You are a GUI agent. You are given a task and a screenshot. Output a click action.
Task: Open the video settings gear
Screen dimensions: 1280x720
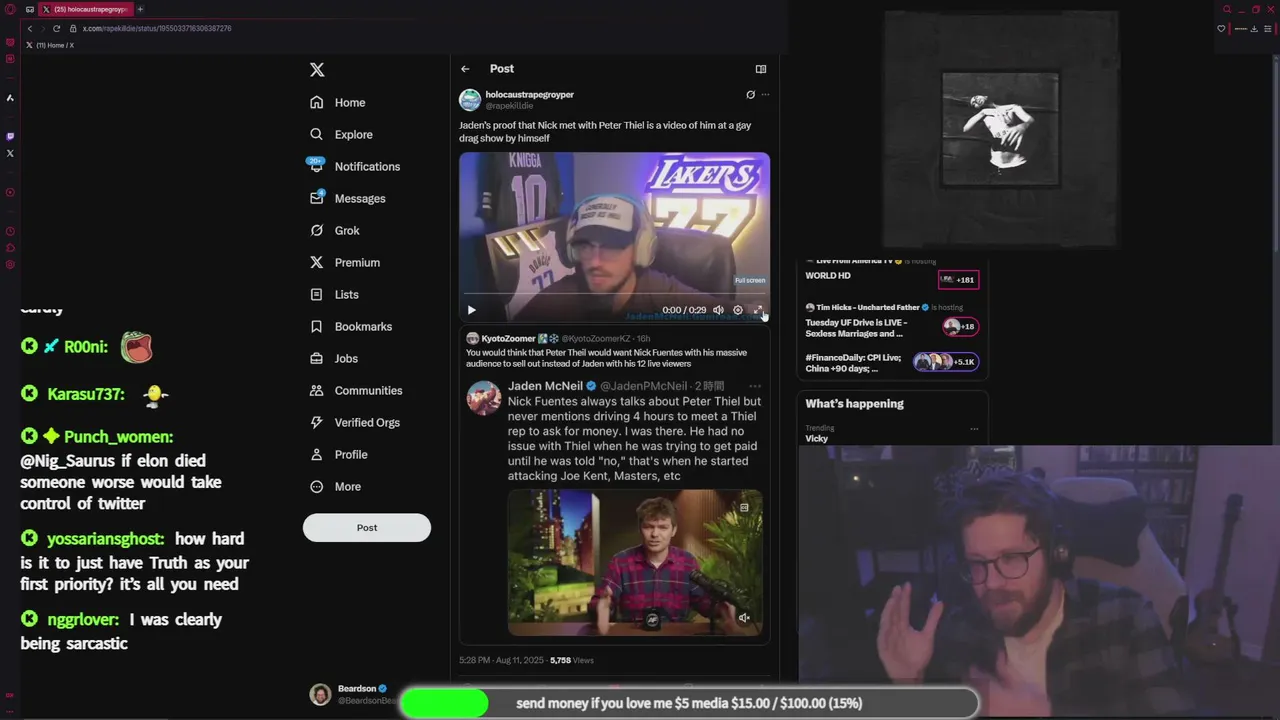pos(738,310)
